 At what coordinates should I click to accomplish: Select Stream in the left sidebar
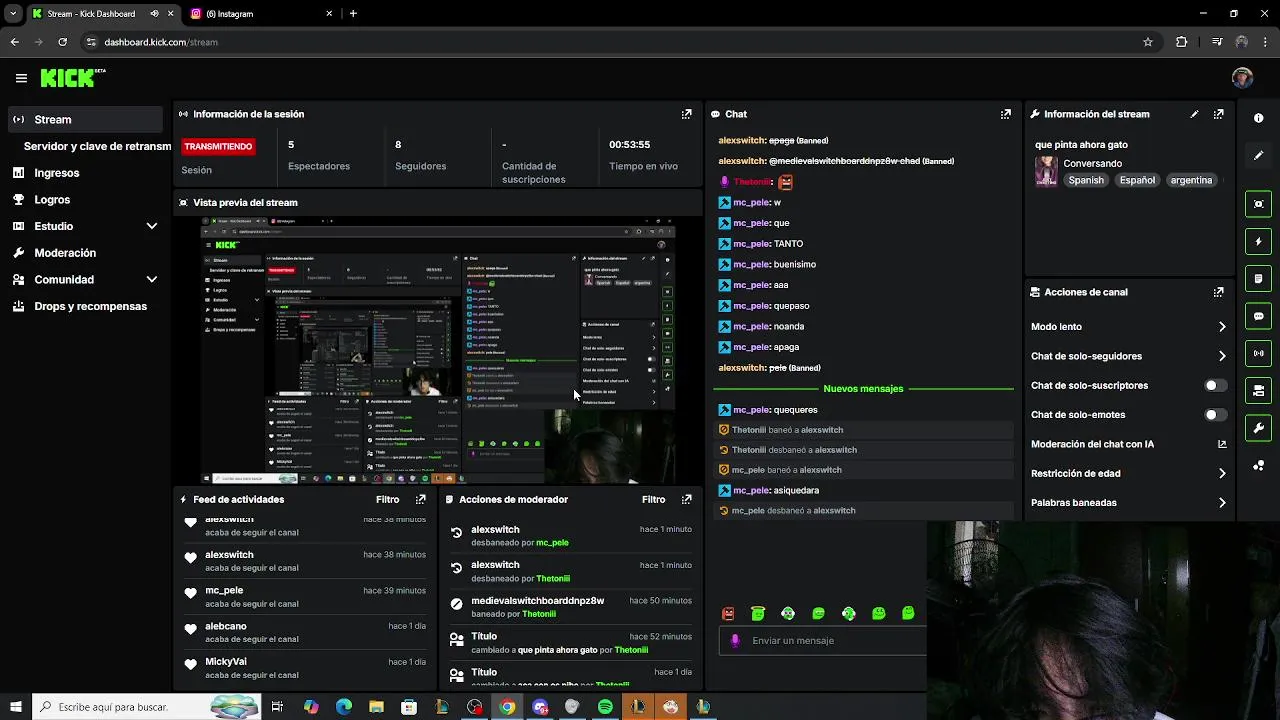pyautogui.click(x=84, y=119)
